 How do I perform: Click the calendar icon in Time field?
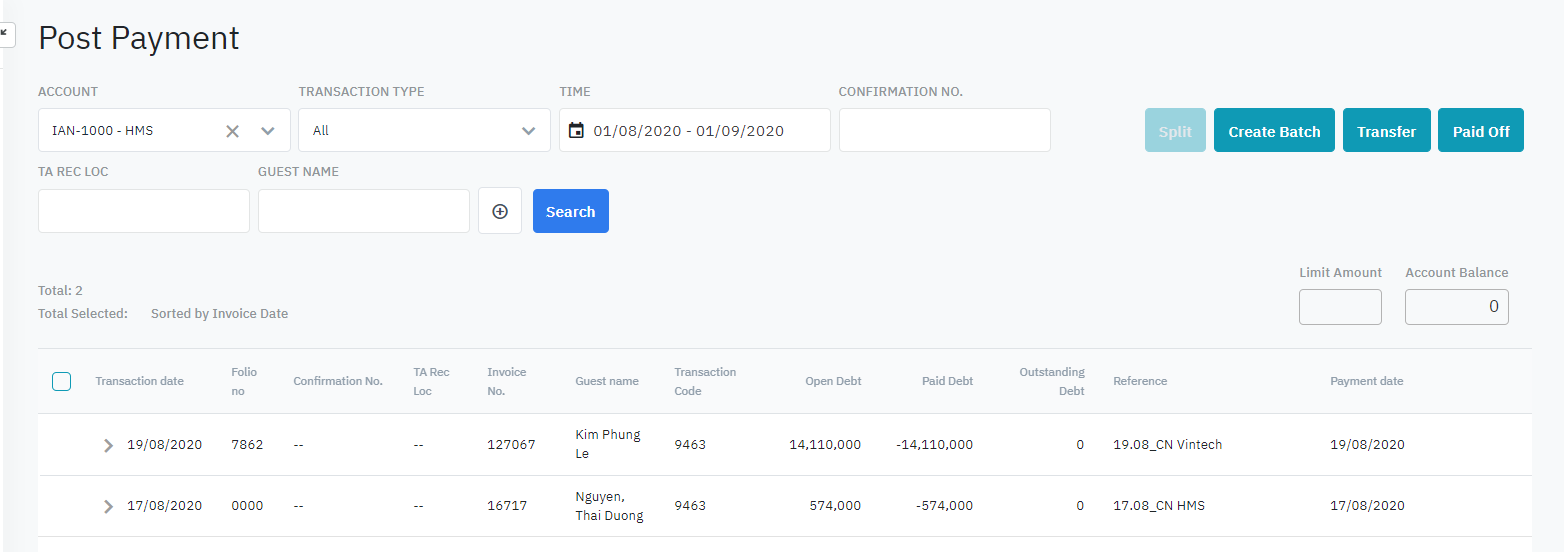(576, 131)
